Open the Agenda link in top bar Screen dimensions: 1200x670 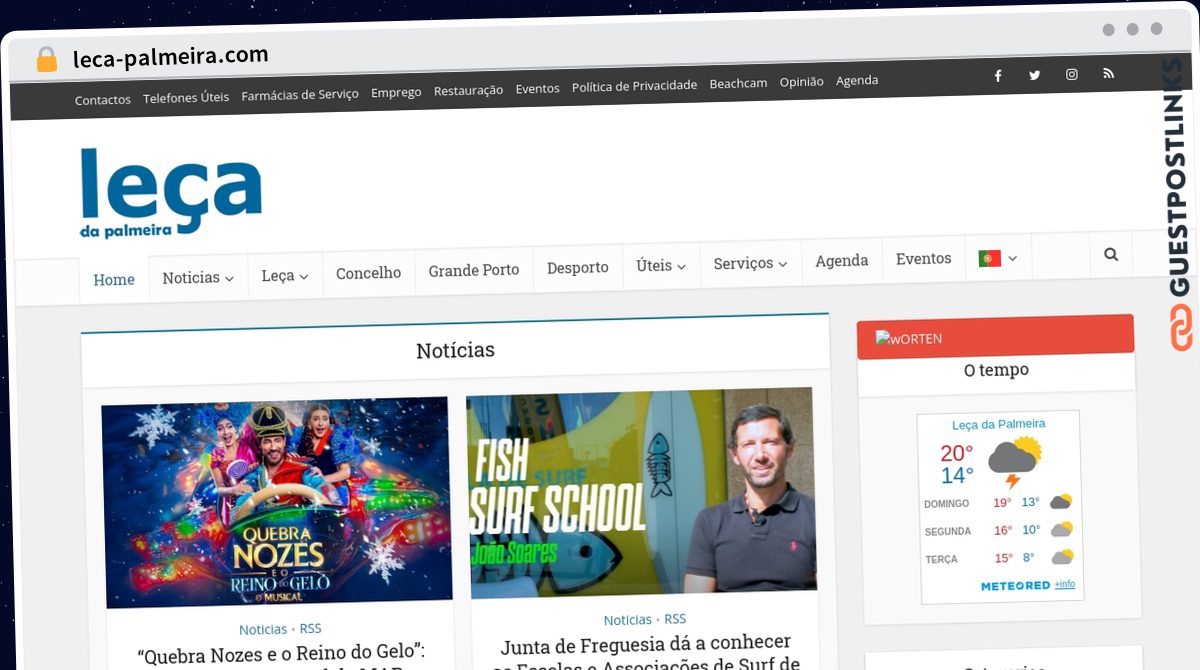tap(857, 81)
